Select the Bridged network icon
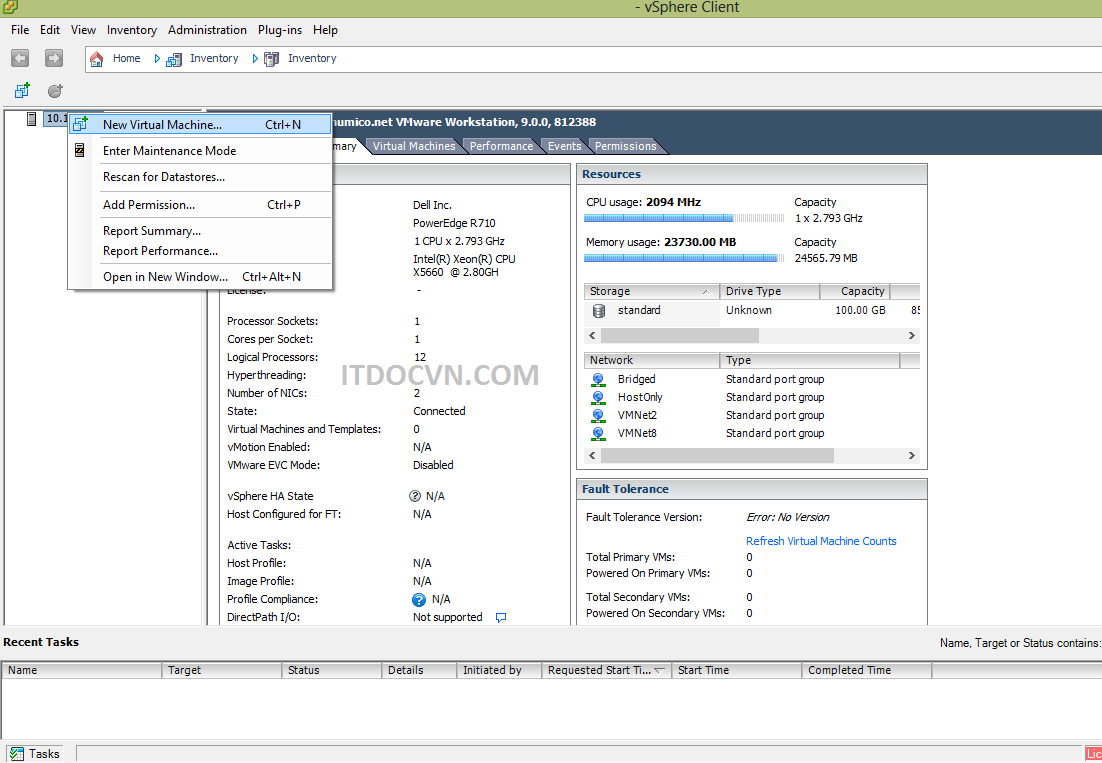 [x=598, y=380]
